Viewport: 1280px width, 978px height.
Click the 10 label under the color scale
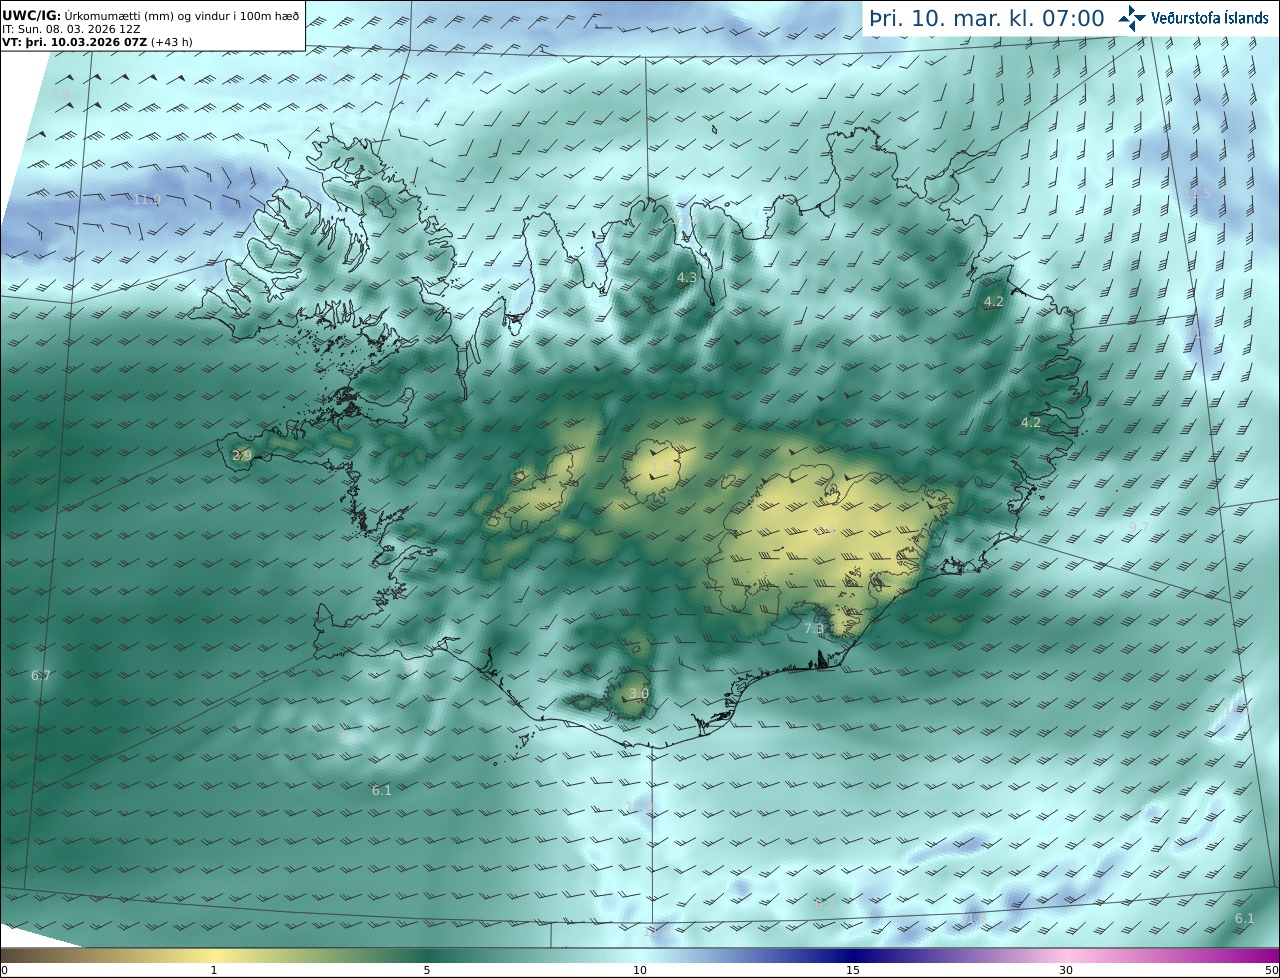pos(640,970)
